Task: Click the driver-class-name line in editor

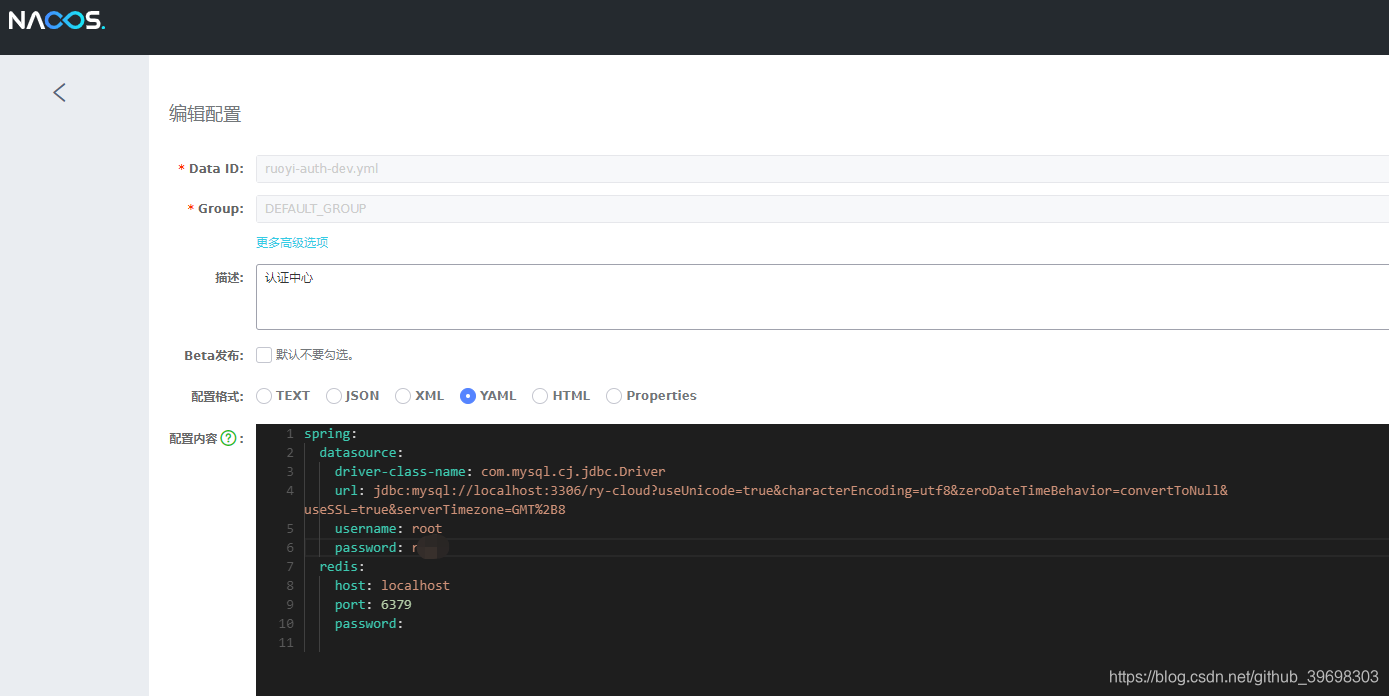Action: click(x=500, y=472)
